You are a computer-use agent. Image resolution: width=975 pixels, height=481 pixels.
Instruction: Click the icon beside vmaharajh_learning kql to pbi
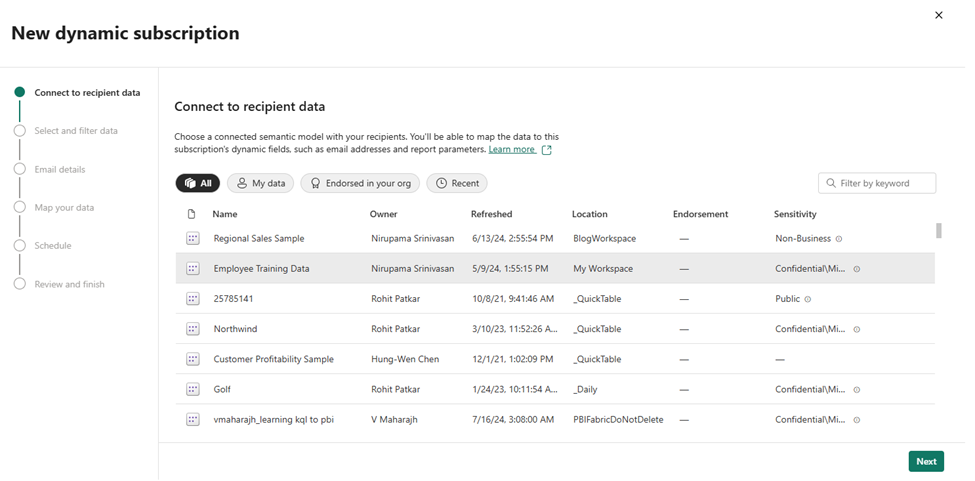click(x=193, y=419)
